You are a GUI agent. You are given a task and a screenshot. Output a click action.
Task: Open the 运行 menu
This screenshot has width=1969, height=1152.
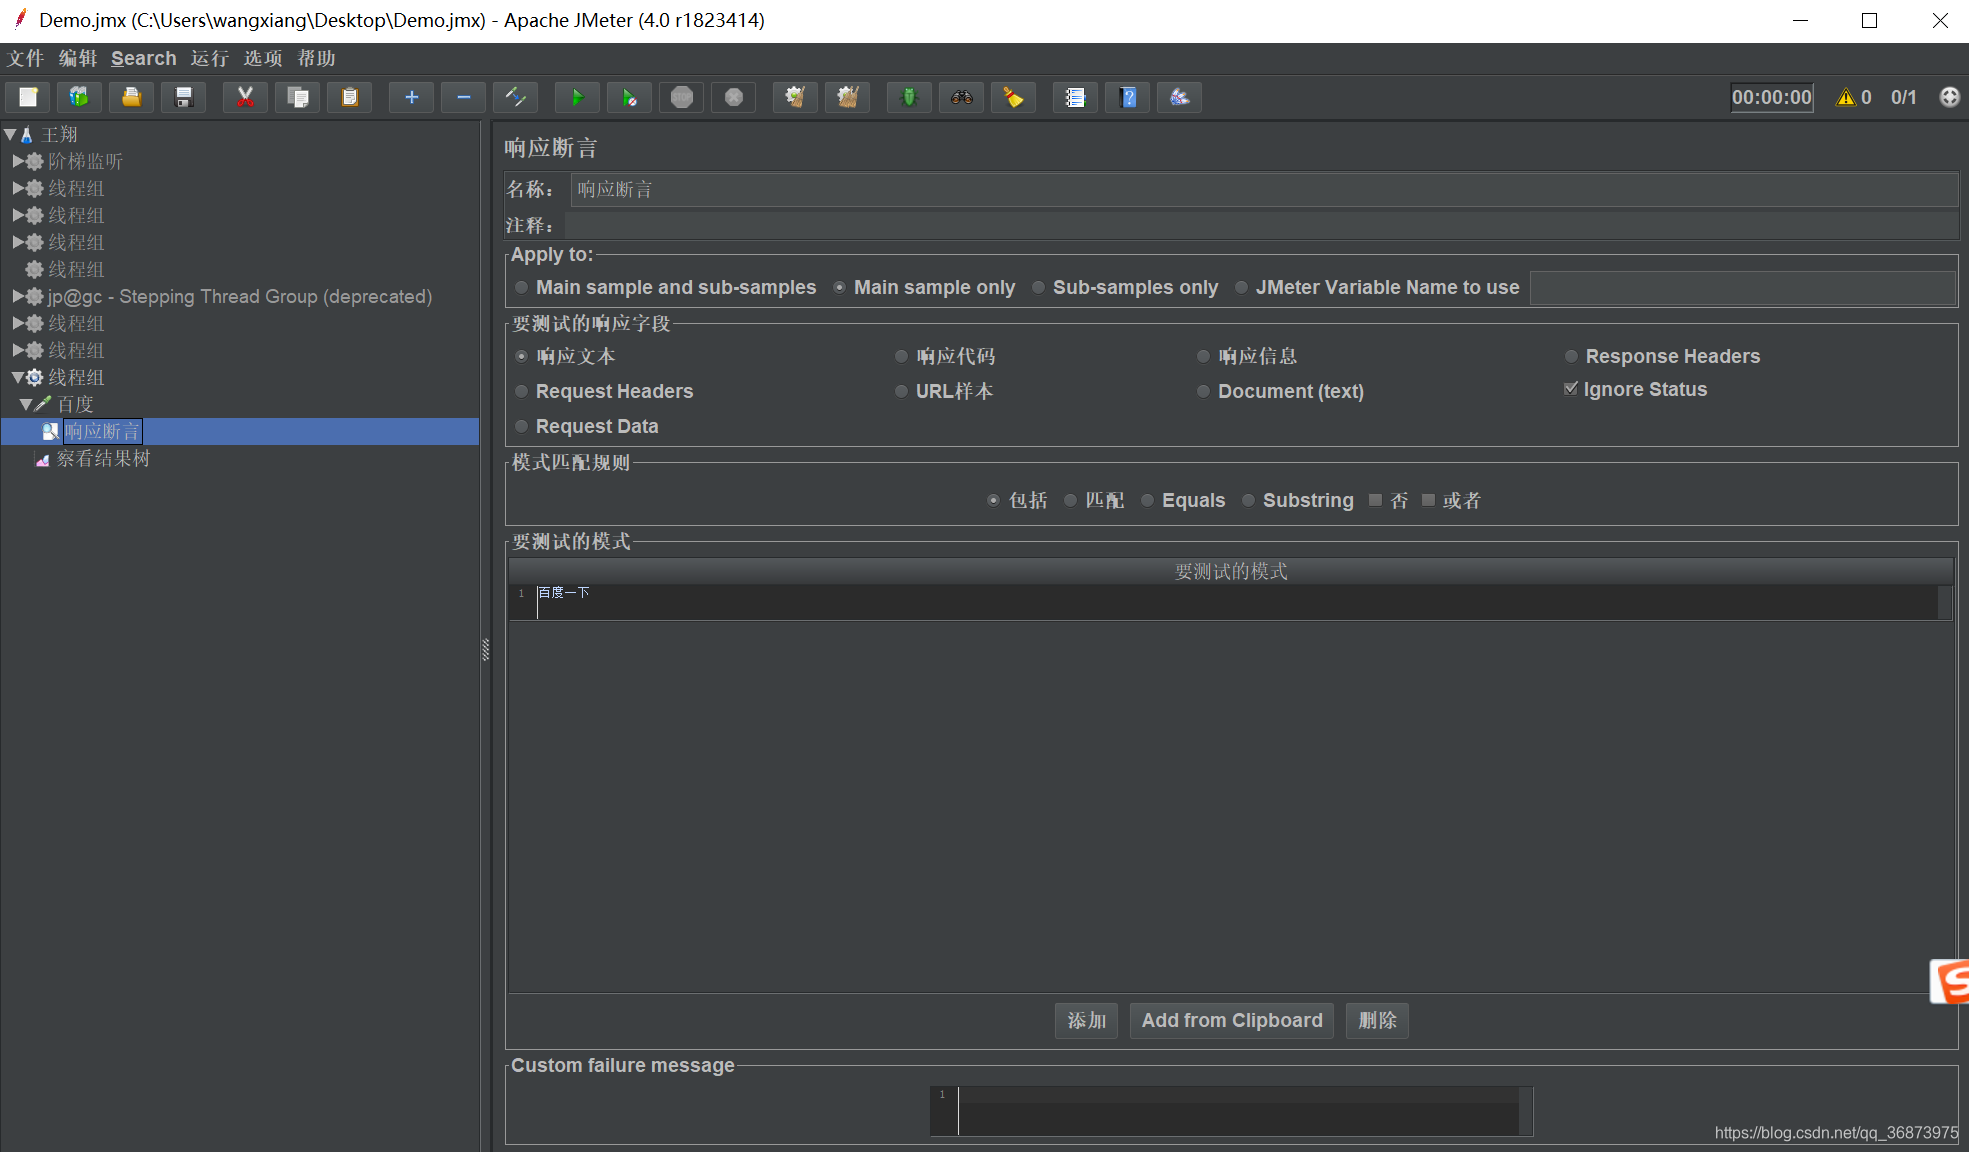pos(210,58)
